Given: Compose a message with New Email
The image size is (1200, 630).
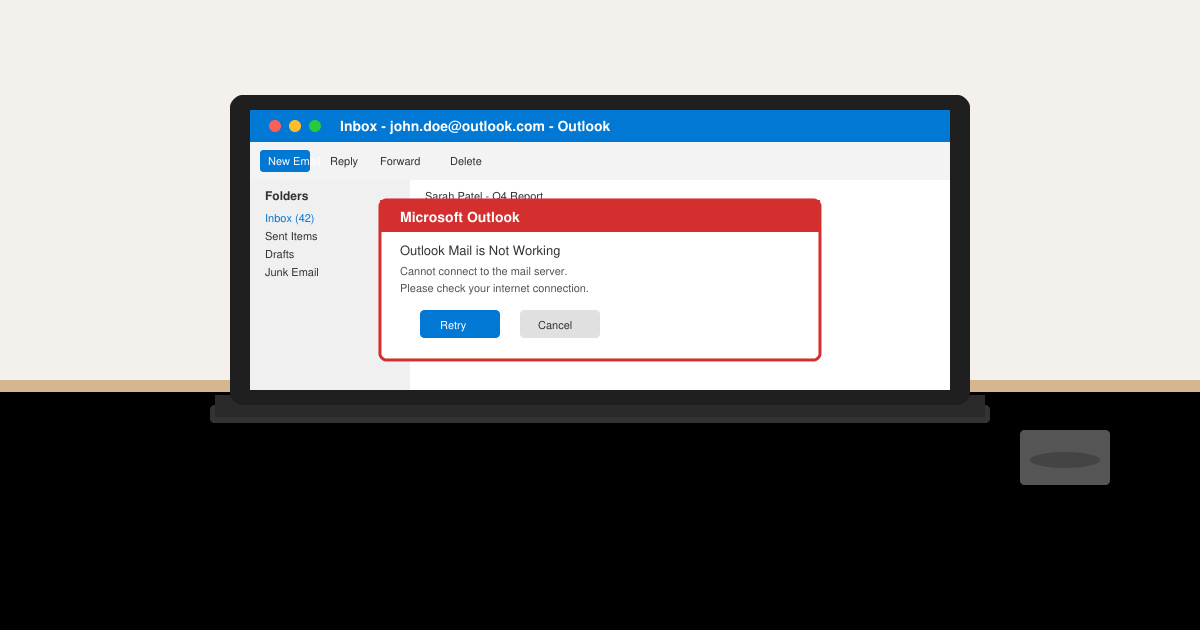Looking at the screenshot, I should 285,161.
